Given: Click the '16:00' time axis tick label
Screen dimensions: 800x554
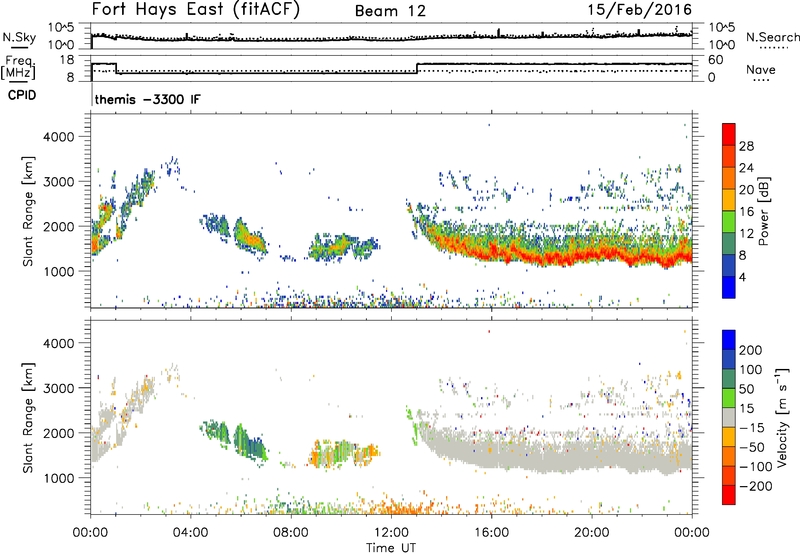Looking at the screenshot, I should tap(491, 533).
